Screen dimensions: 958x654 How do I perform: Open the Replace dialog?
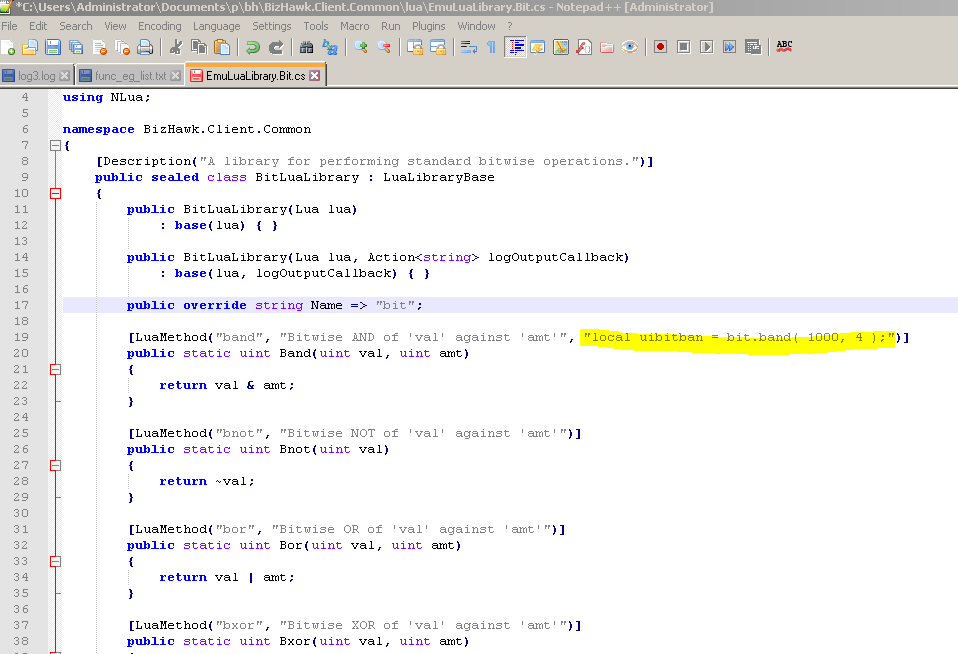click(x=329, y=46)
